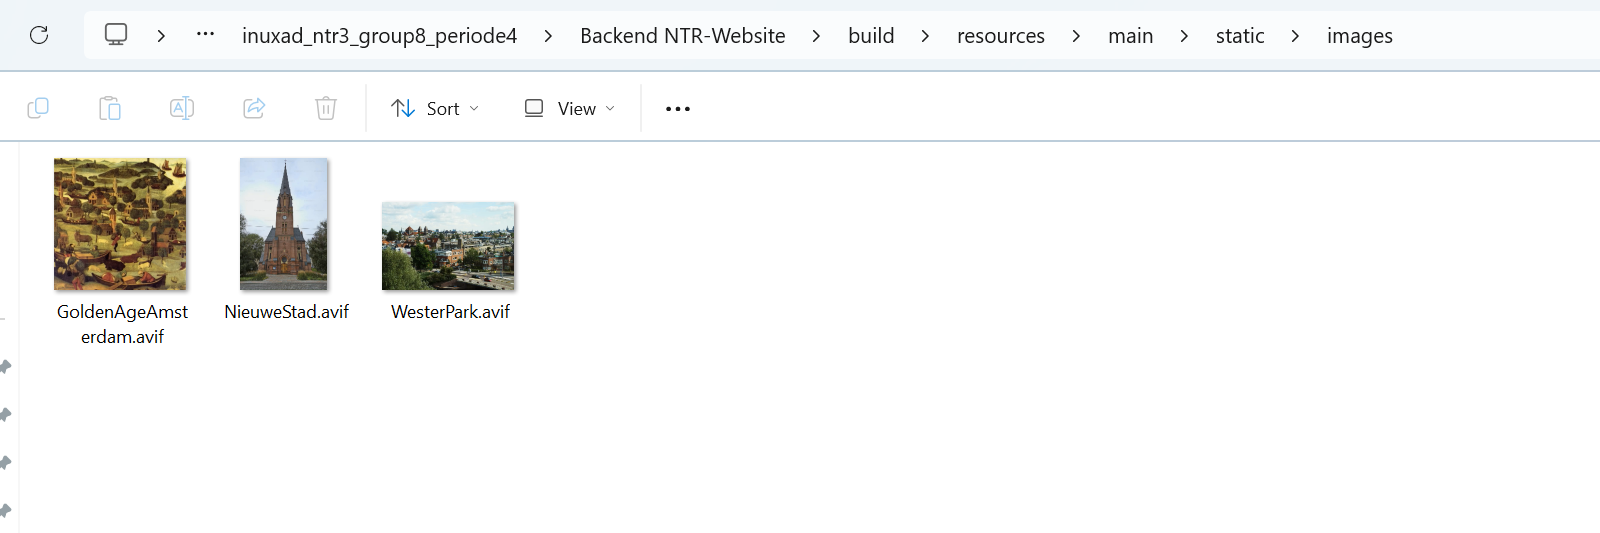Select NieuweStad.avif church image
Image resolution: width=1600 pixels, height=533 pixels.
(284, 225)
